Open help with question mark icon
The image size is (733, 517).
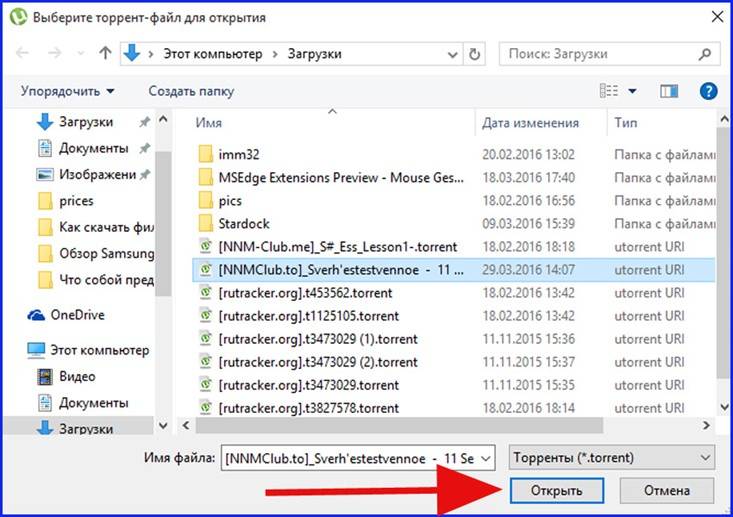[x=708, y=91]
